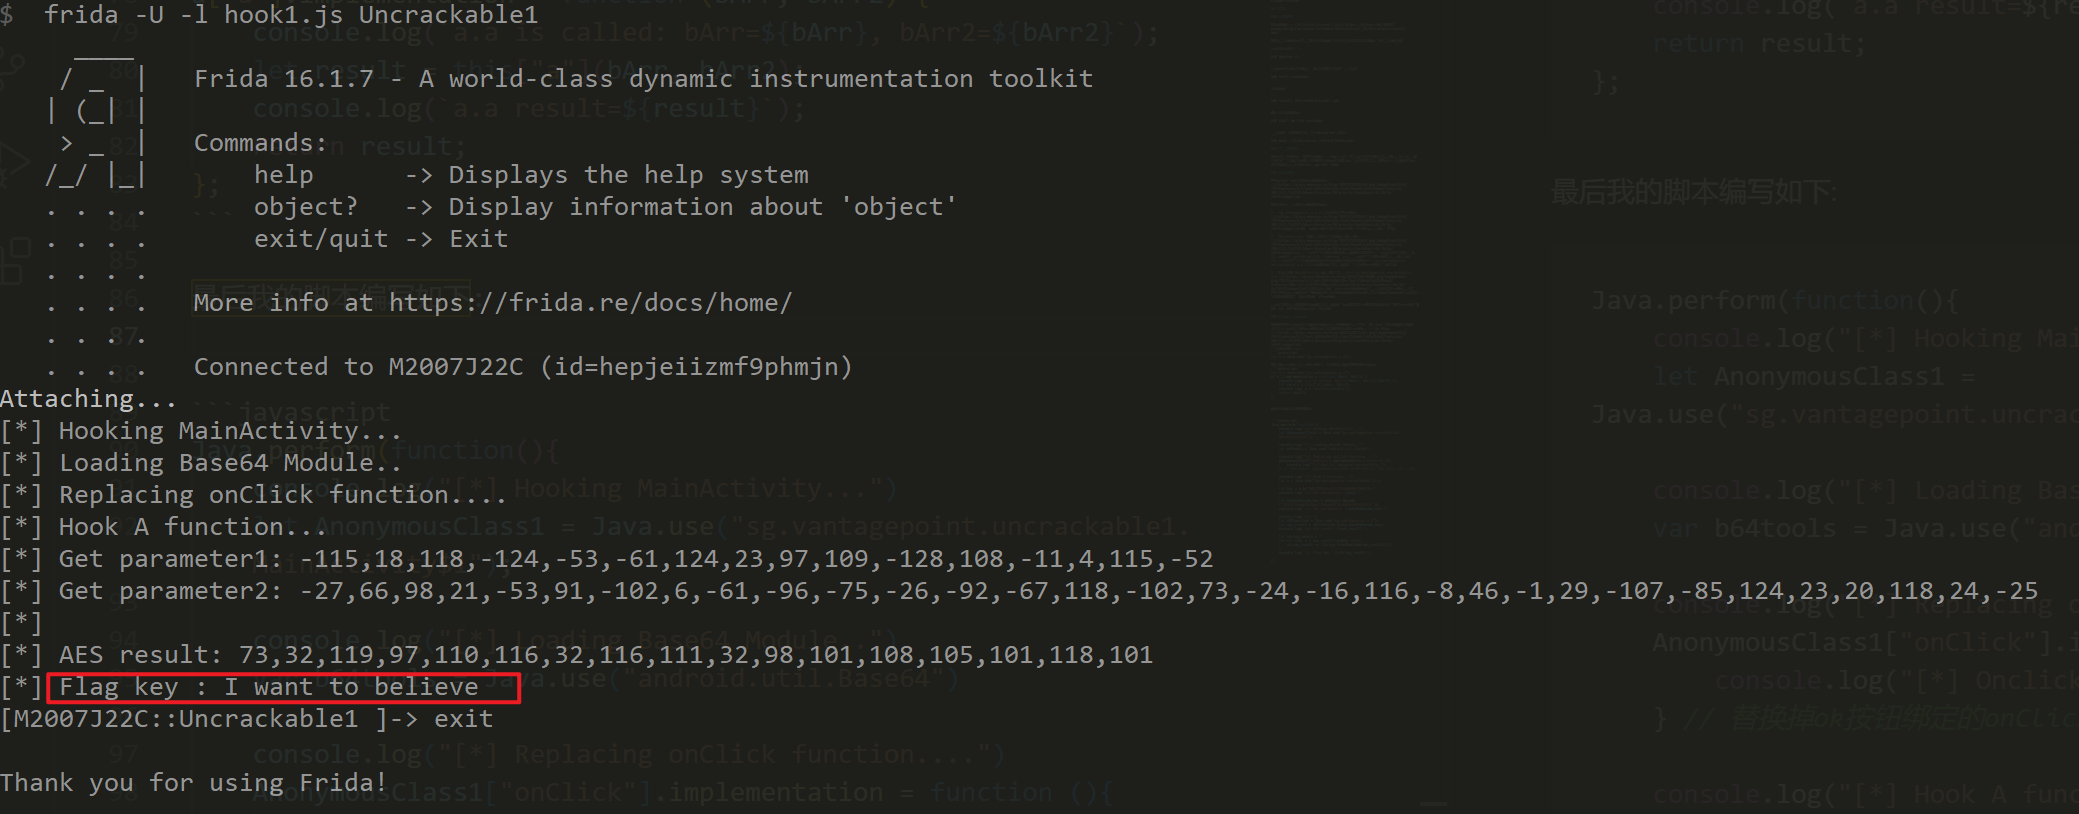2079x814 pixels.
Task: Click the frida.re docs URL
Action: [x=590, y=303]
